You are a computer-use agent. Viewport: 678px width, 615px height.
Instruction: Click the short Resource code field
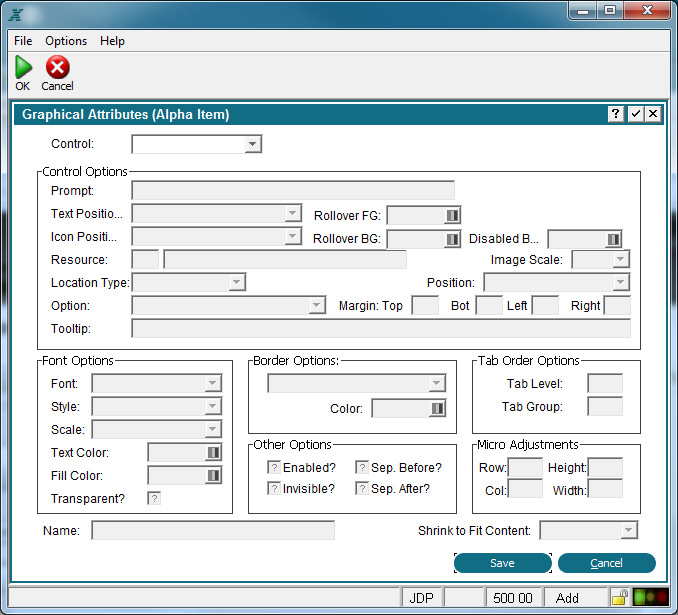point(145,259)
